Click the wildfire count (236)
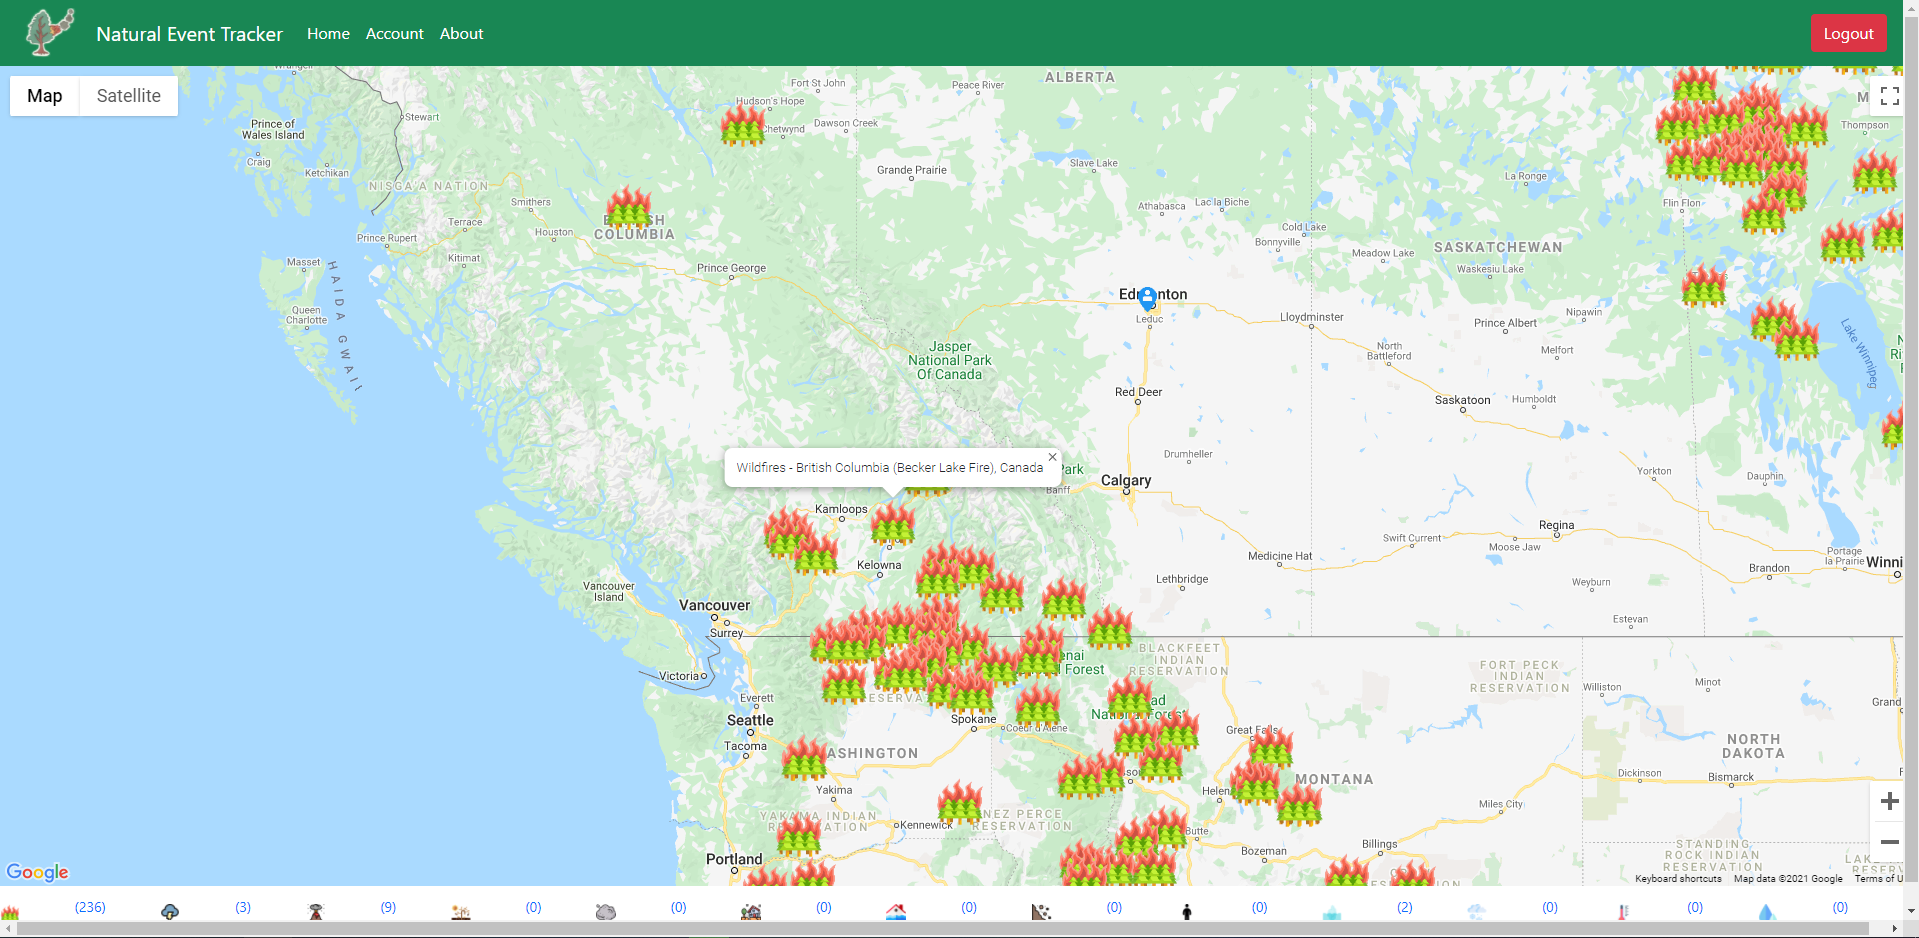1919x938 pixels. click(90, 907)
